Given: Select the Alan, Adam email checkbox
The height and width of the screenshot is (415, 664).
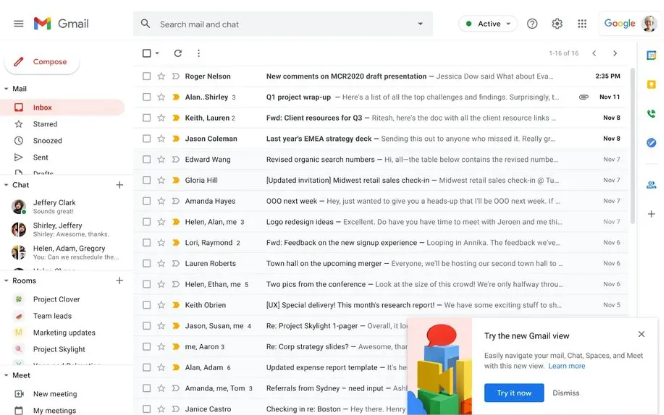Looking at the screenshot, I should tap(147, 367).
